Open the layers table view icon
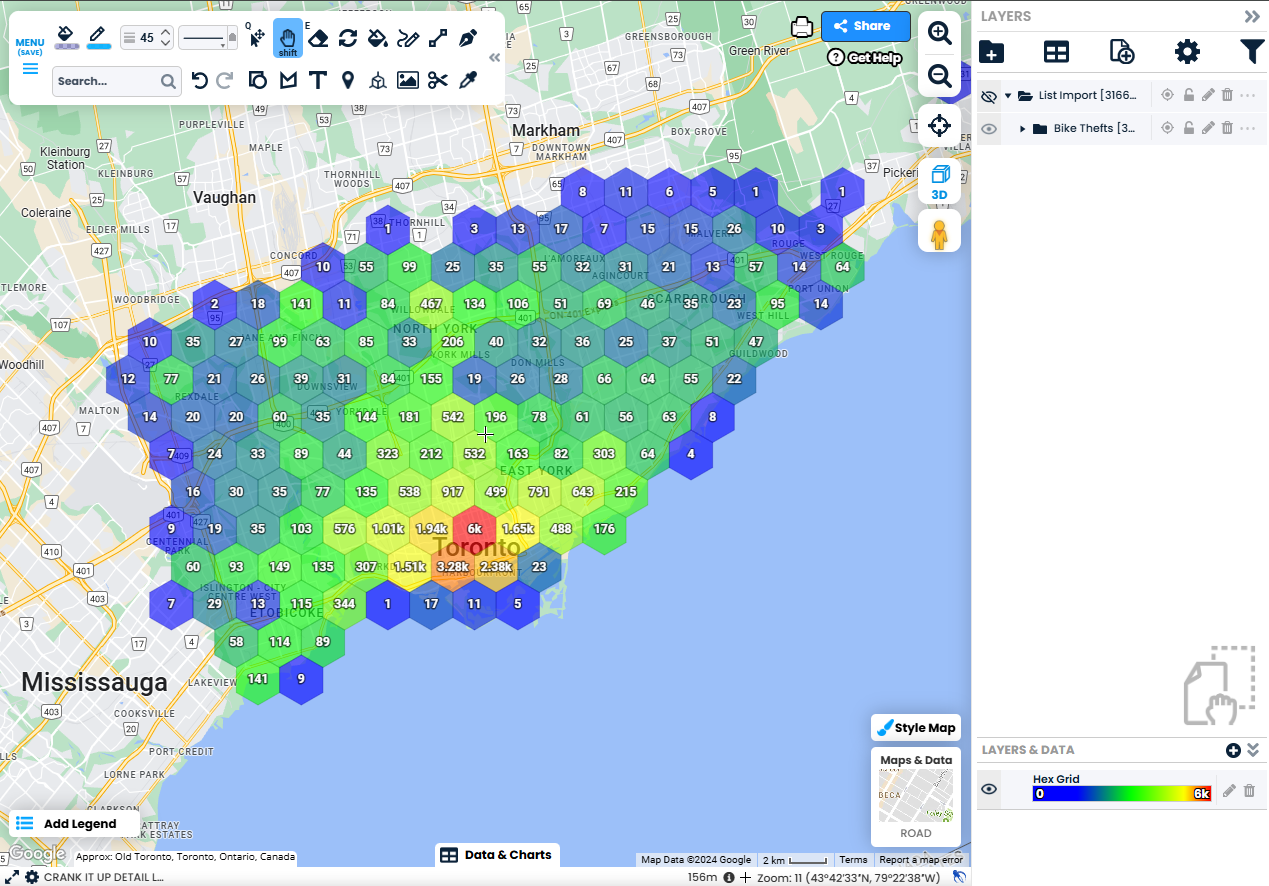Screen dimensions: 1269x886 tap(1056, 52)
